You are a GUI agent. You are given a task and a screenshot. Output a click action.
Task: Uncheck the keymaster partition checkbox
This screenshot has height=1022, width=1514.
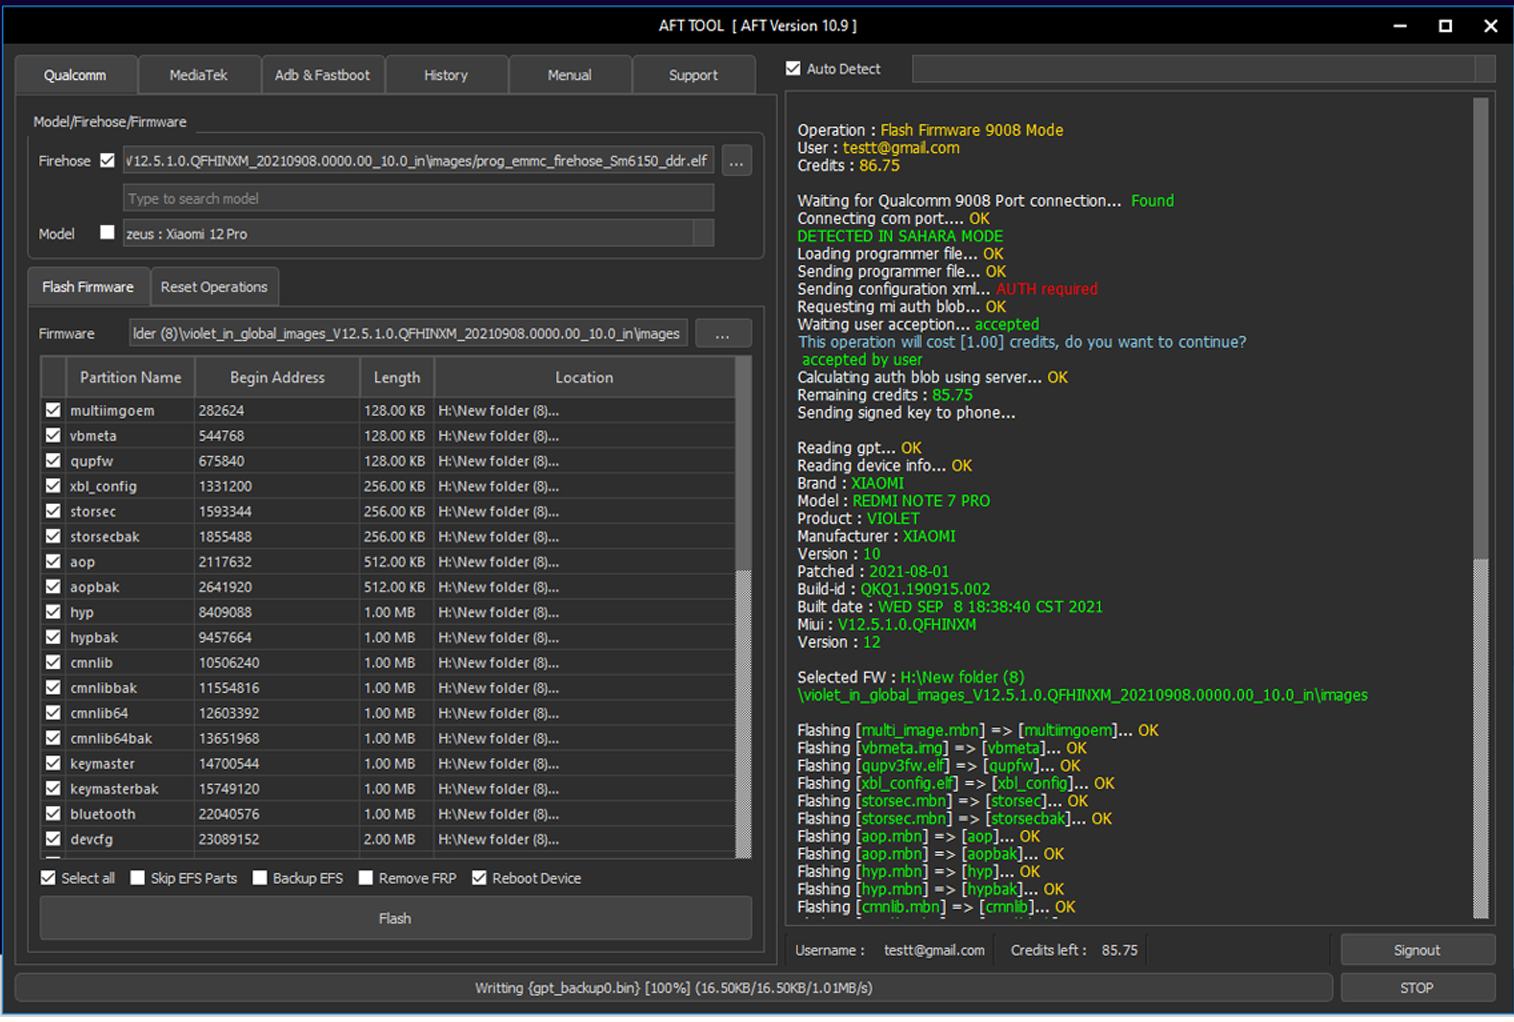[x=53, y=763]
